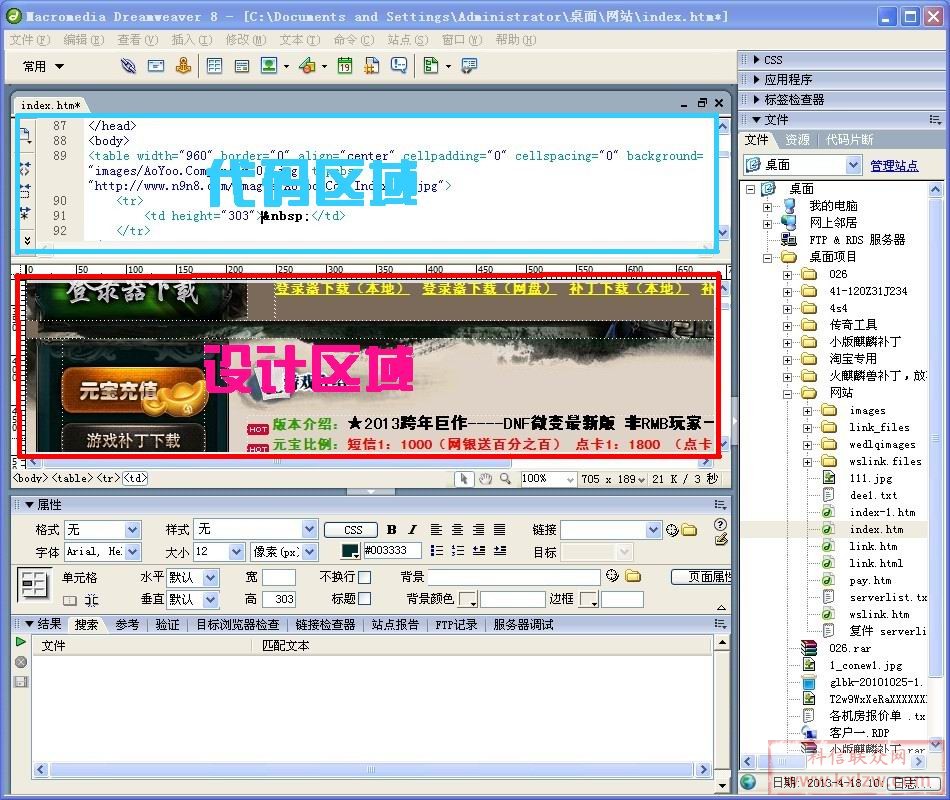Click the text indent icon
This screenshot has width=950, height=800.
500,551
